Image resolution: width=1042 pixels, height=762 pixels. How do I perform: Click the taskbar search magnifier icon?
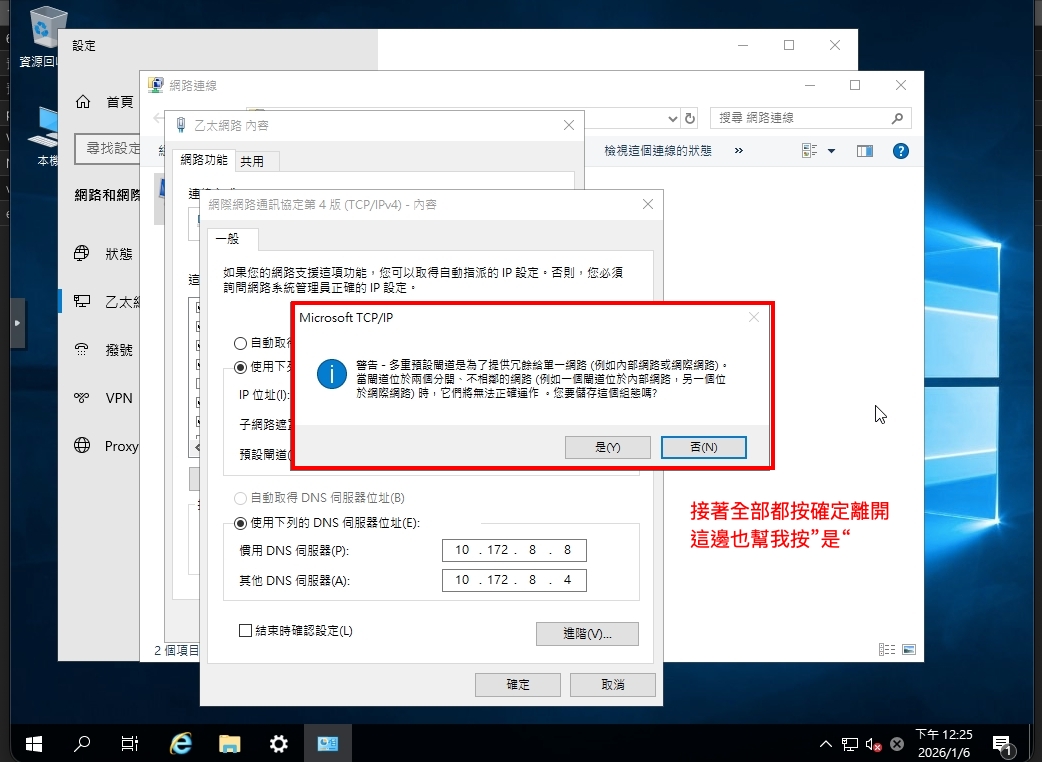[83, 743]
